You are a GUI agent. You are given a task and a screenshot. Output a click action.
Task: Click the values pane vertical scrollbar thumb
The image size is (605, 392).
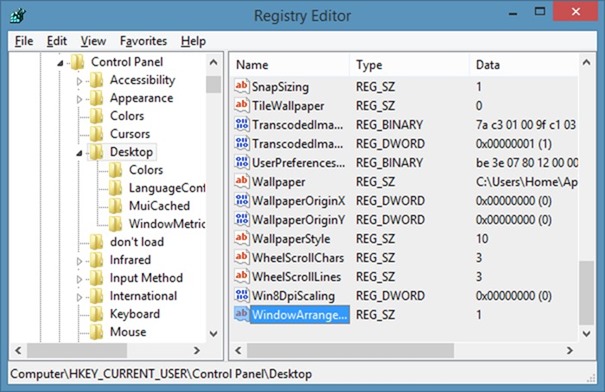point(586,293)
